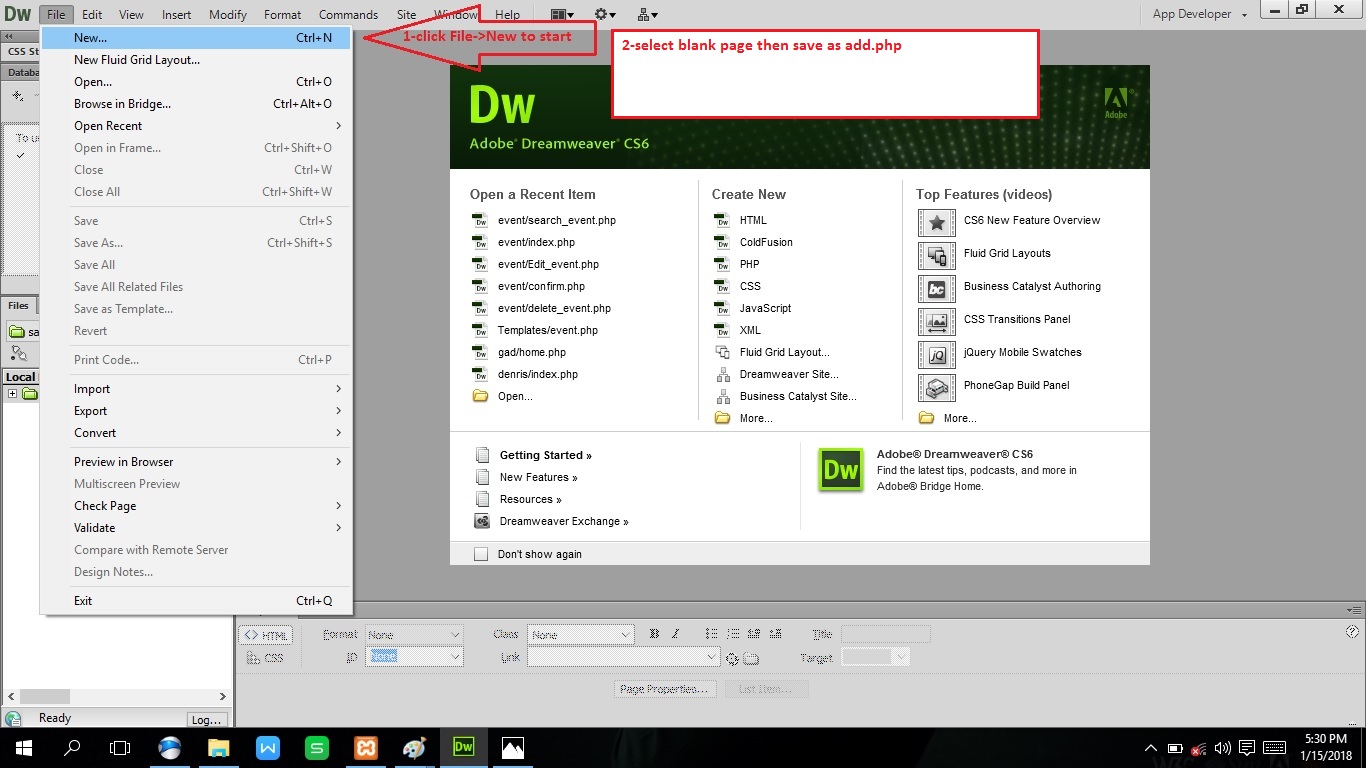The height and width of the screenshot is (768, 1366).
Task: Click the PhoneGap Build Panel video icon
Action: point(937,388)
